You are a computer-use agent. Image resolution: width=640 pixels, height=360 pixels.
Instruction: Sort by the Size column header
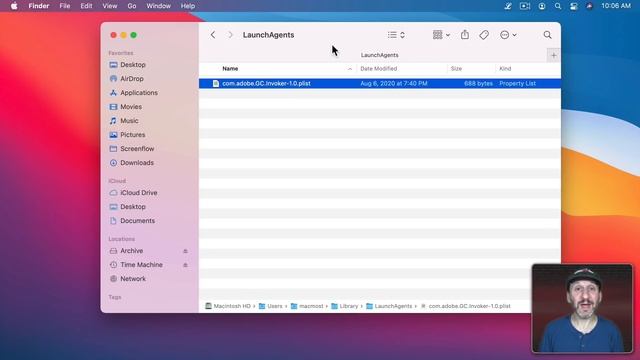tap(456, 69)
